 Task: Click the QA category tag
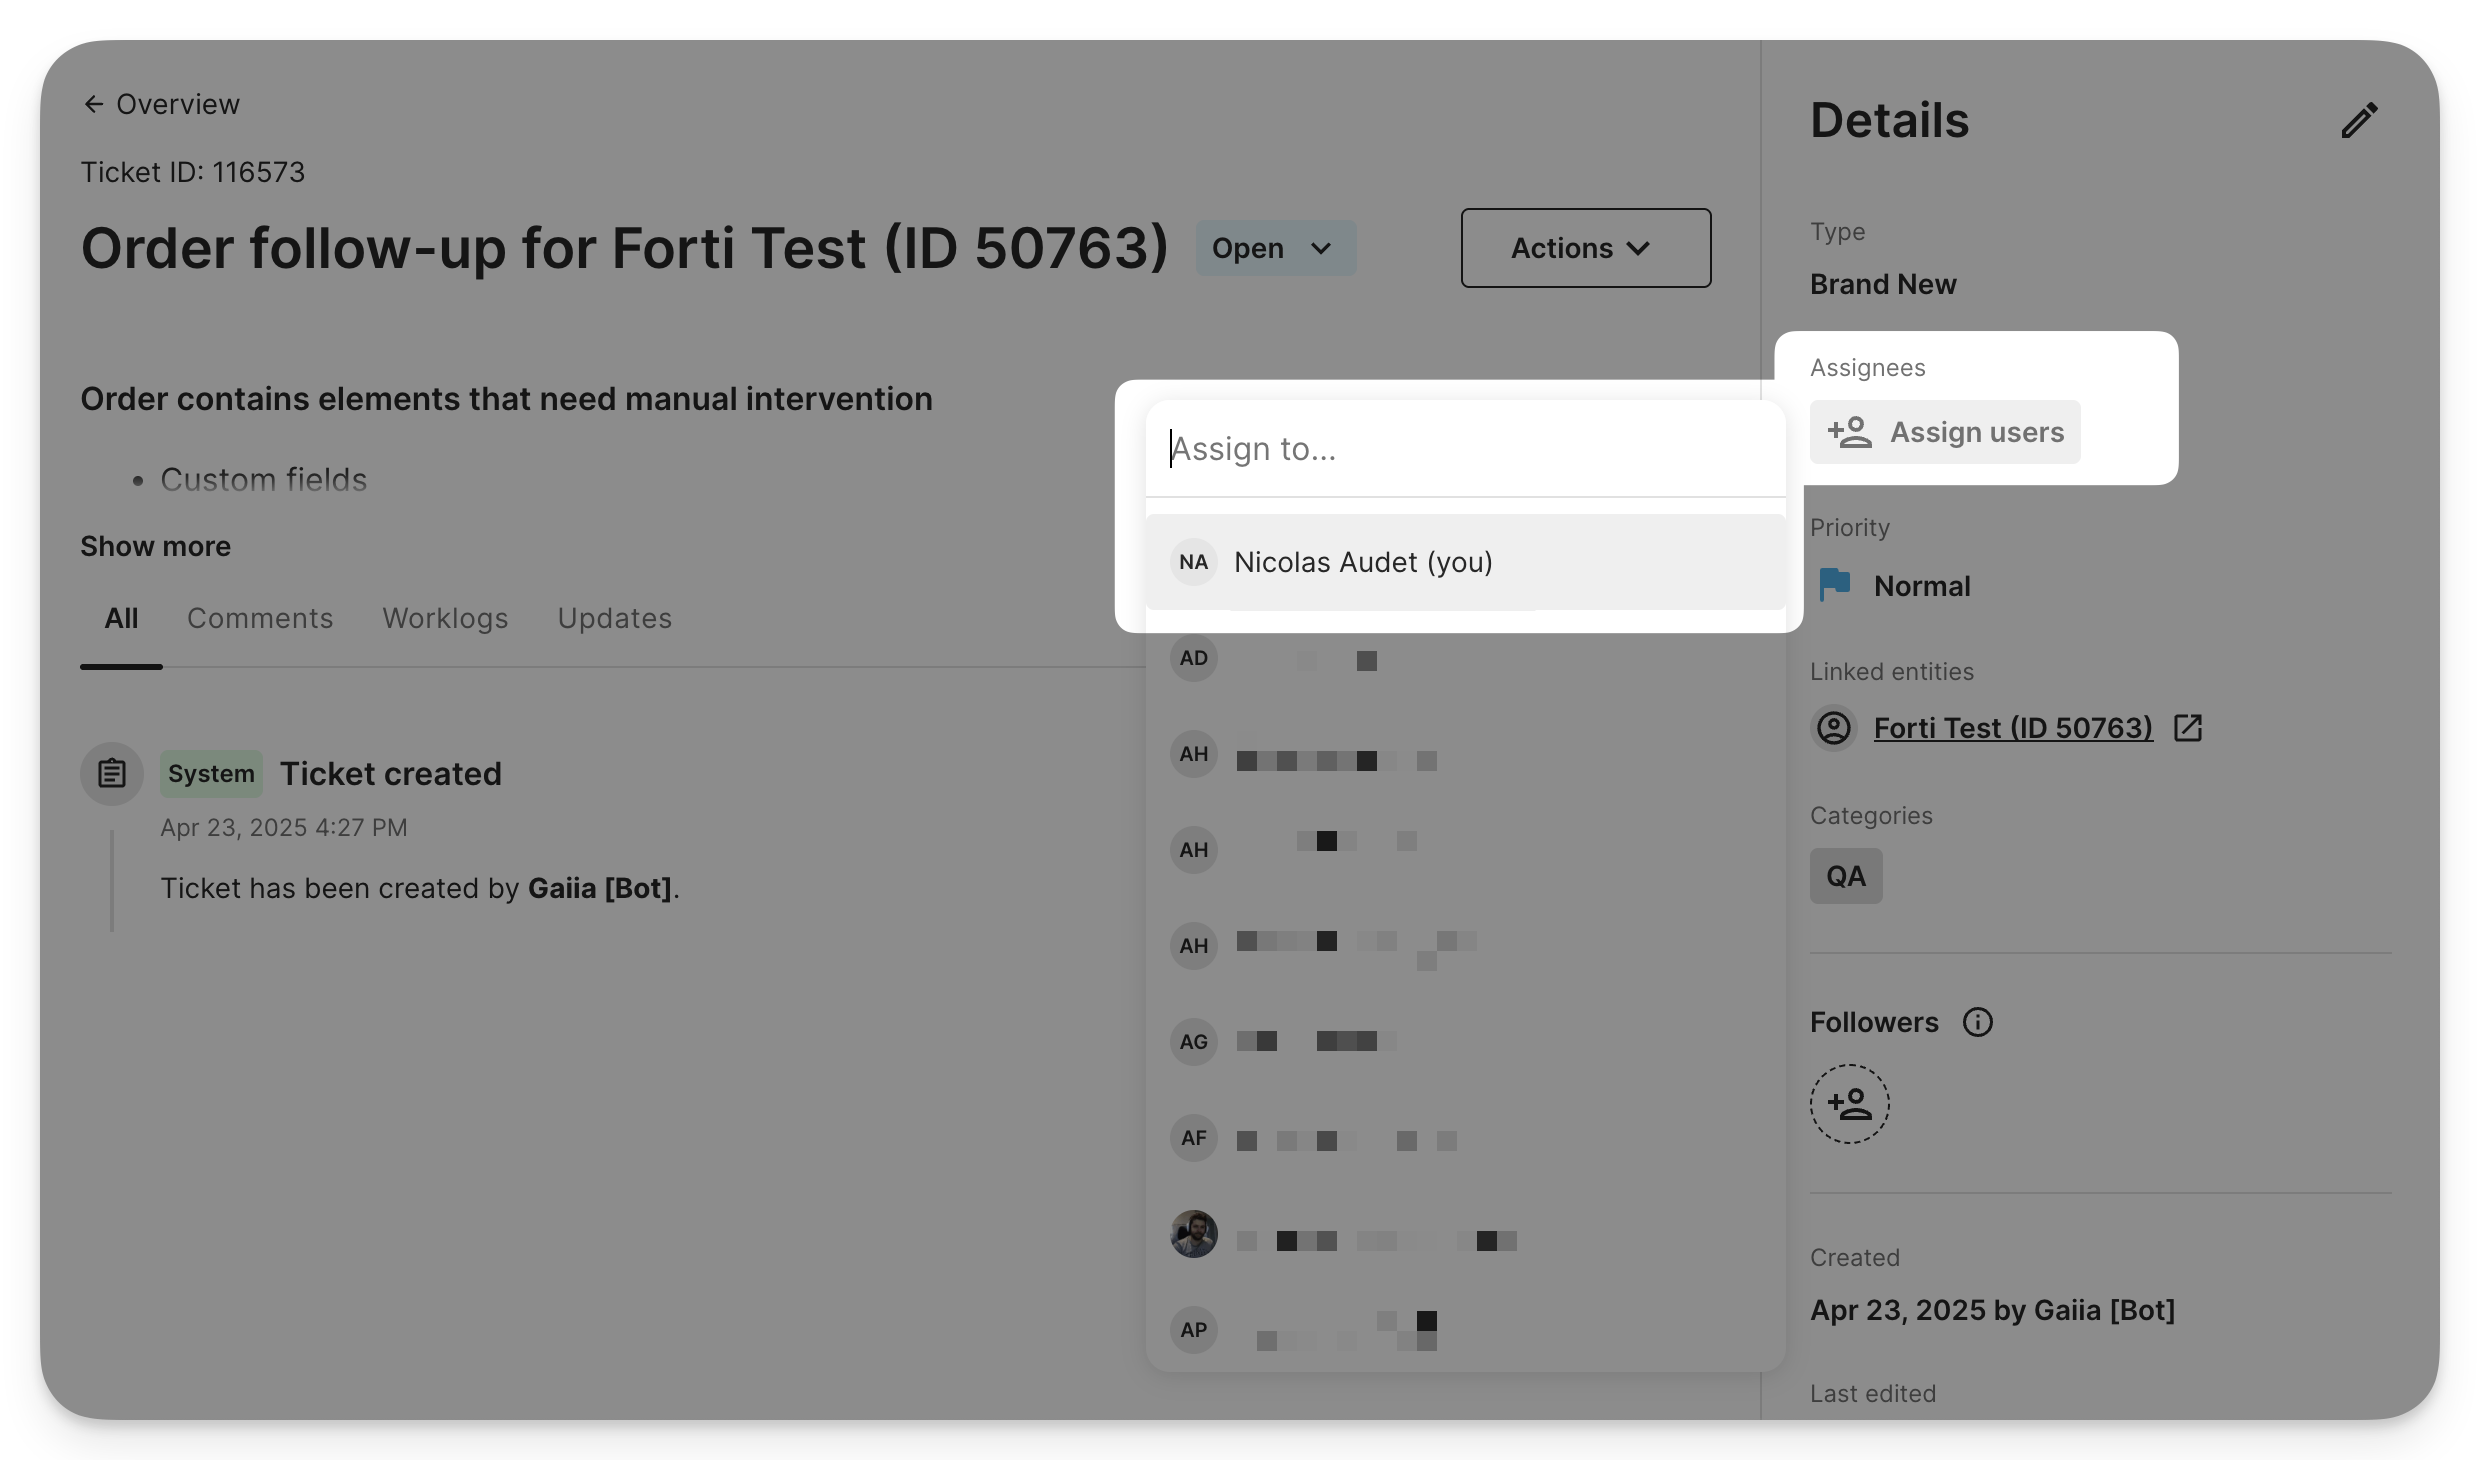tap(1846, 876)
